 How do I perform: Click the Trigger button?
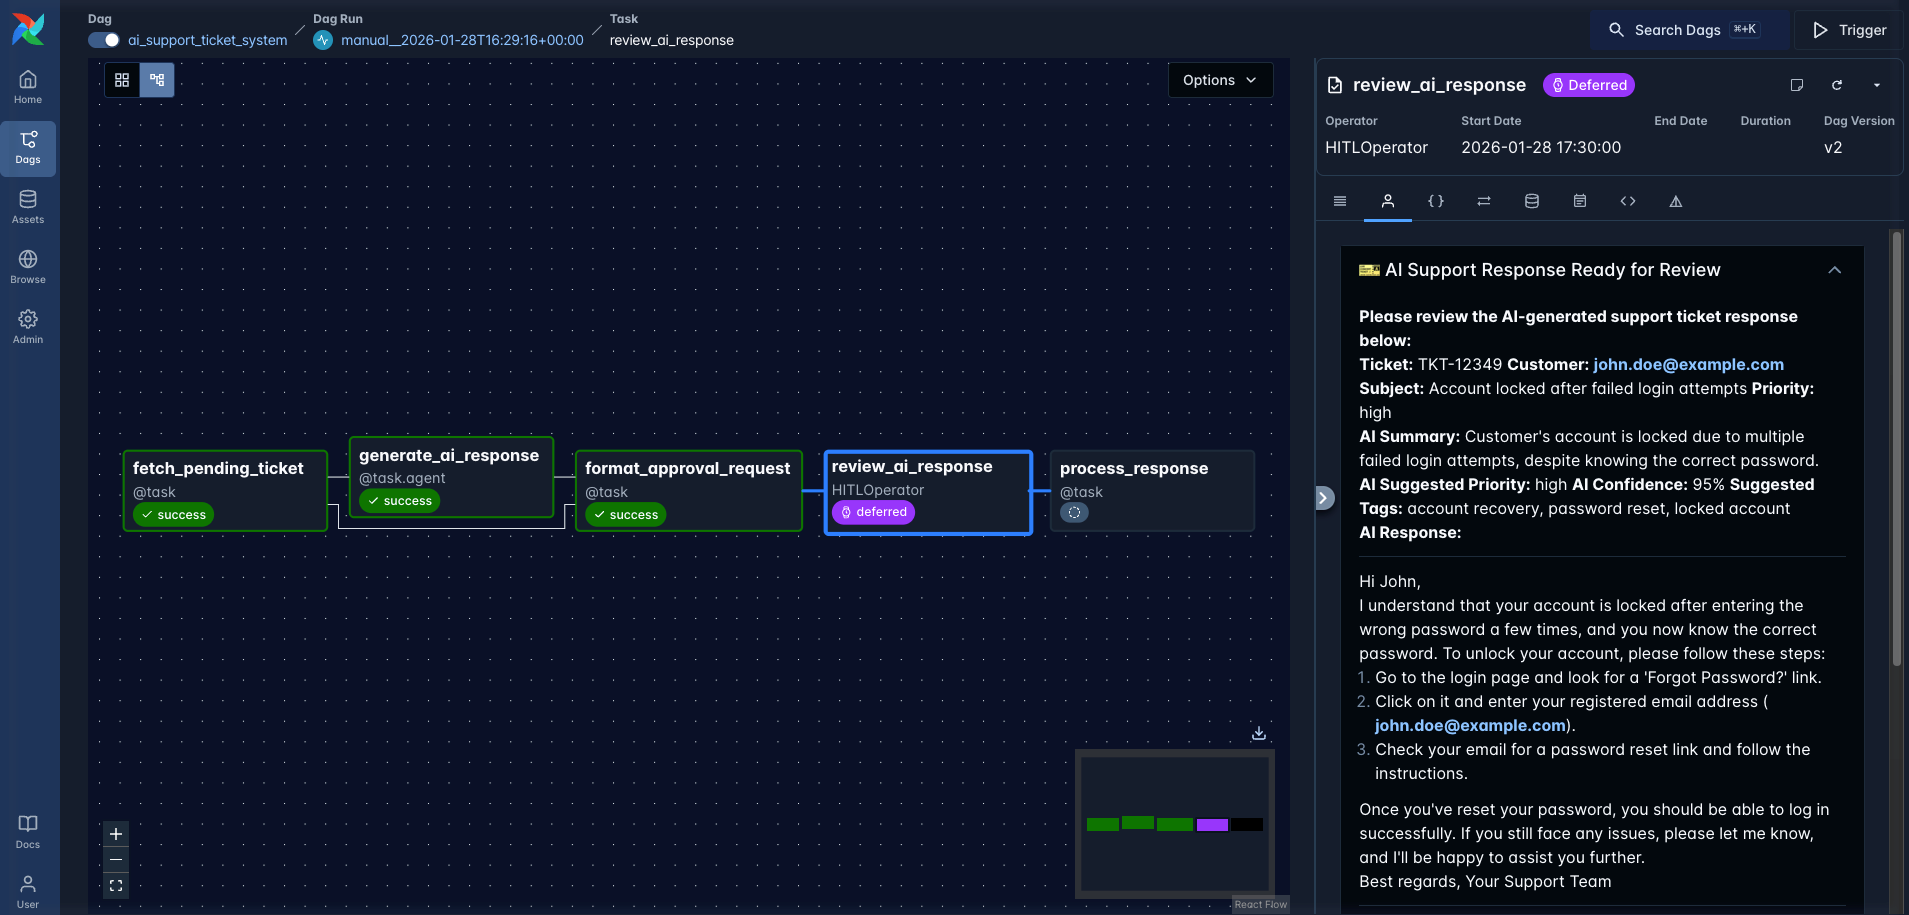(x=1850, y=30)
